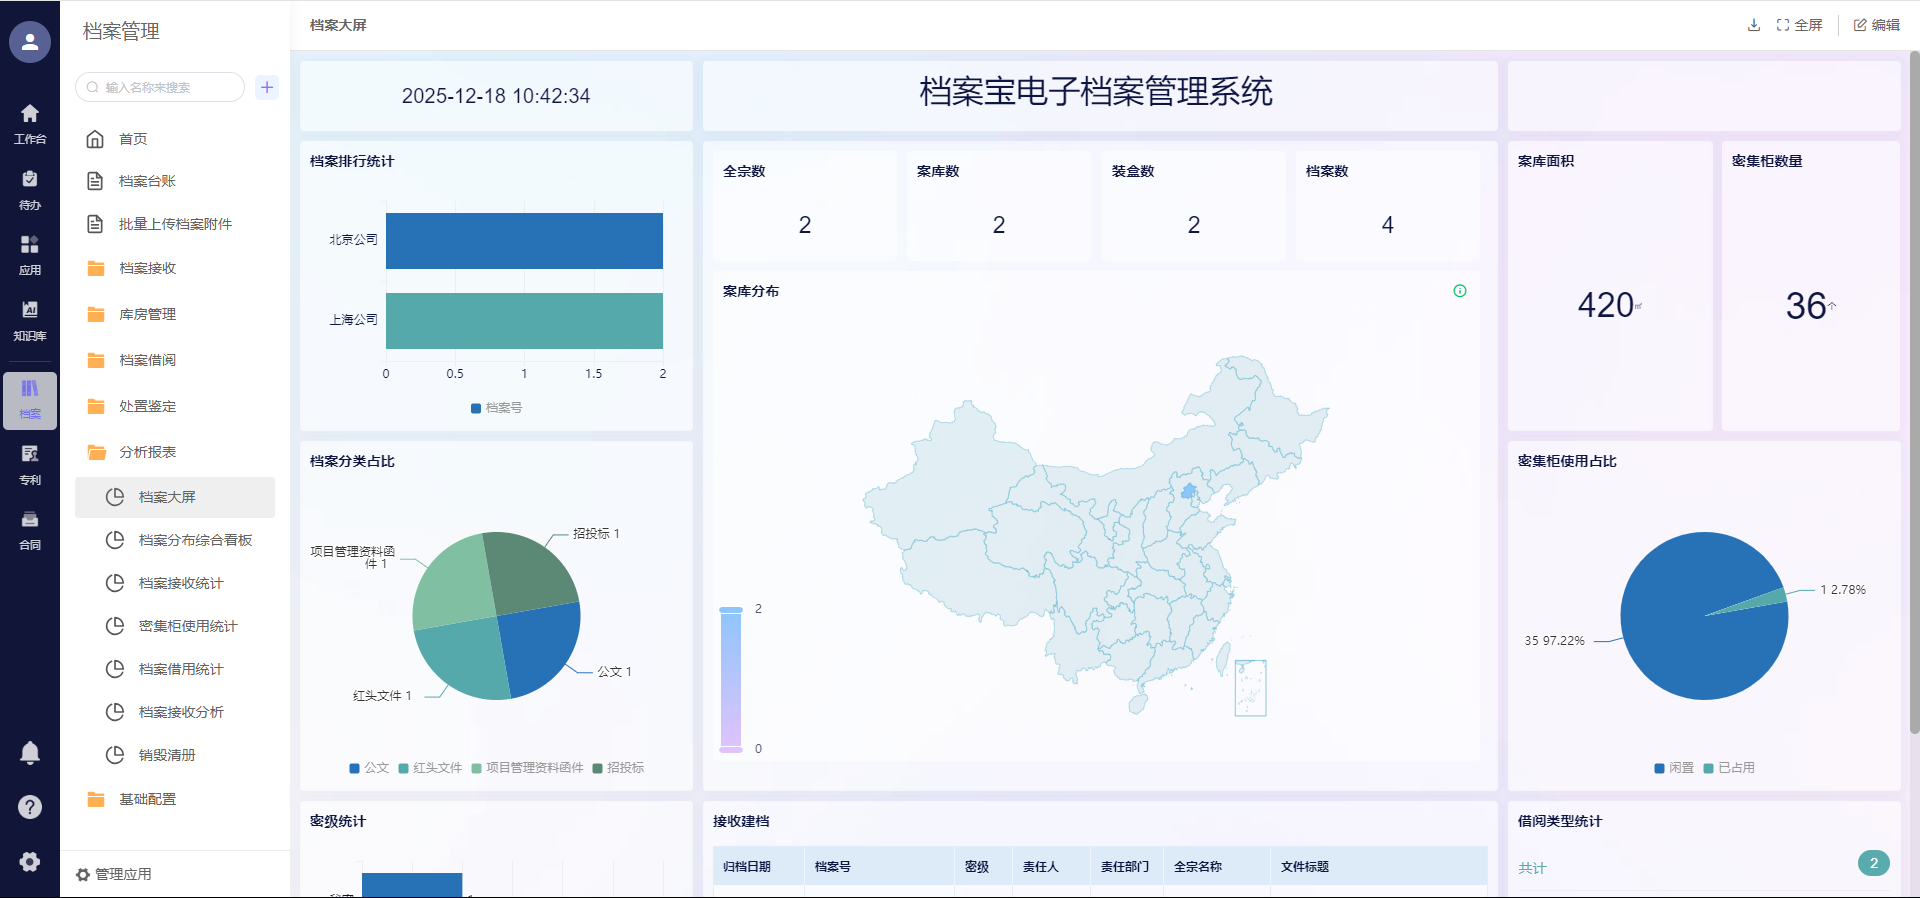Collapse the 分析报表 folder

click(147, 452)
